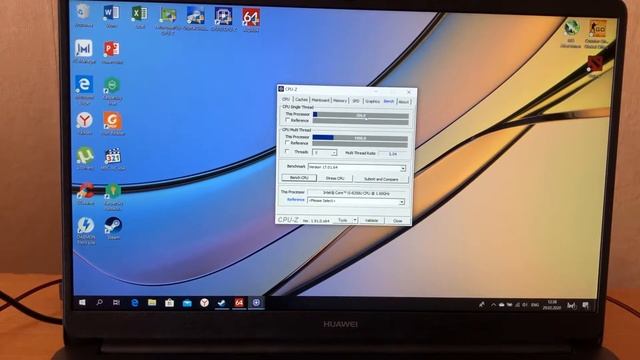Viewport: 640px width, 360px height.
Task: Enable the Single Thread Reference checkbox
Action: click(287, 120)
